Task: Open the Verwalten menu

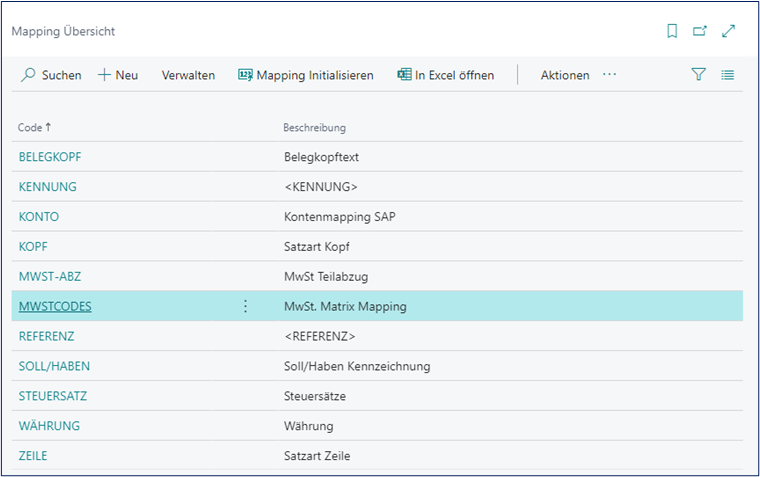Action: 188,75
